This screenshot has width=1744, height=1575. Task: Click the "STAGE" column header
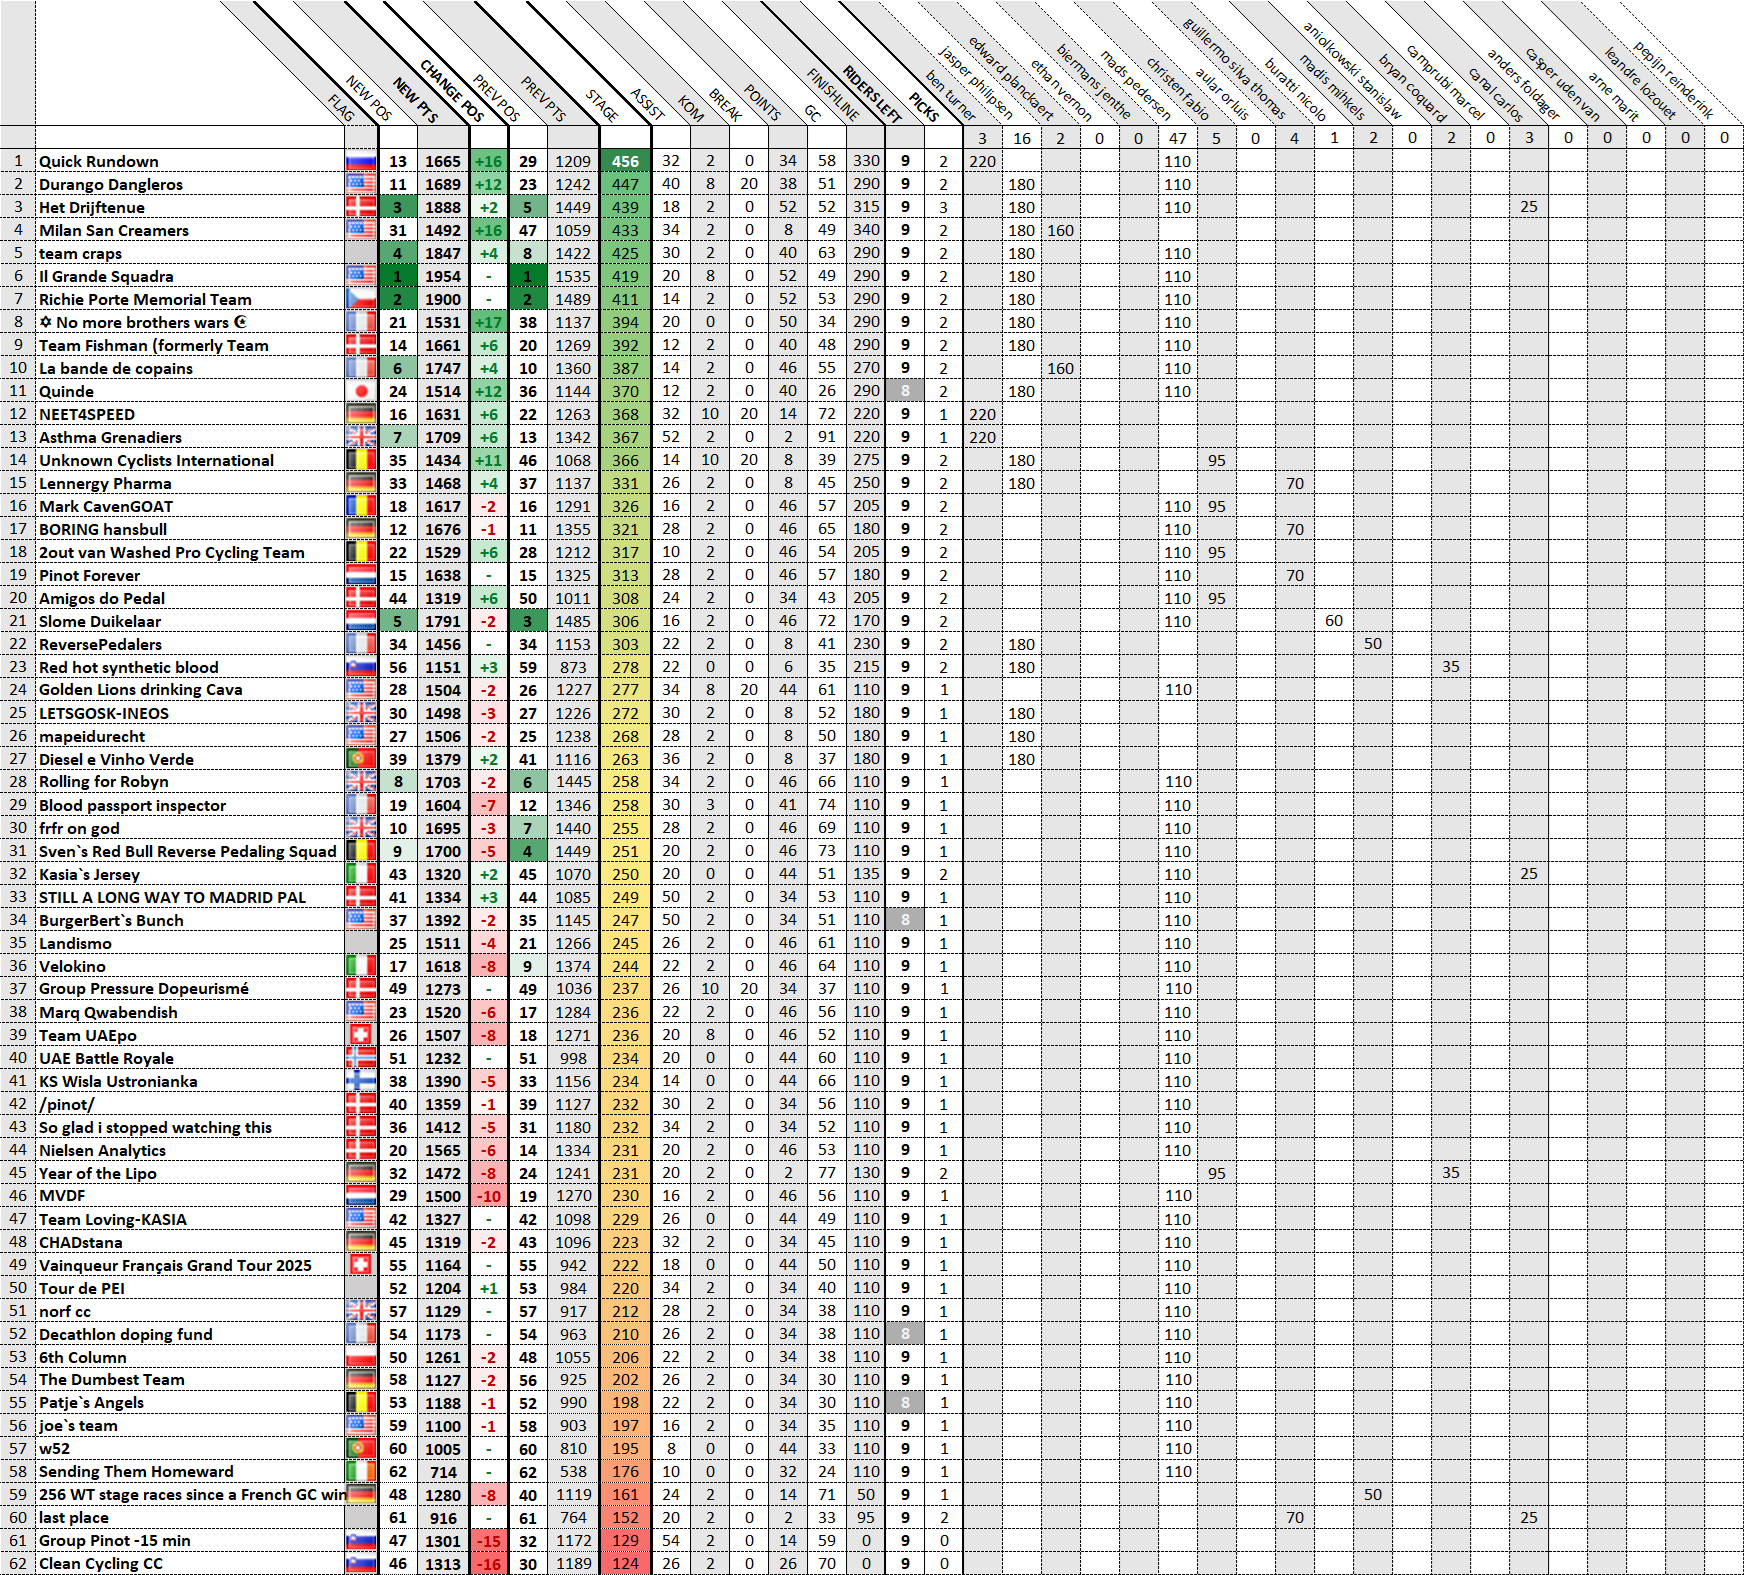coord(602,106)
